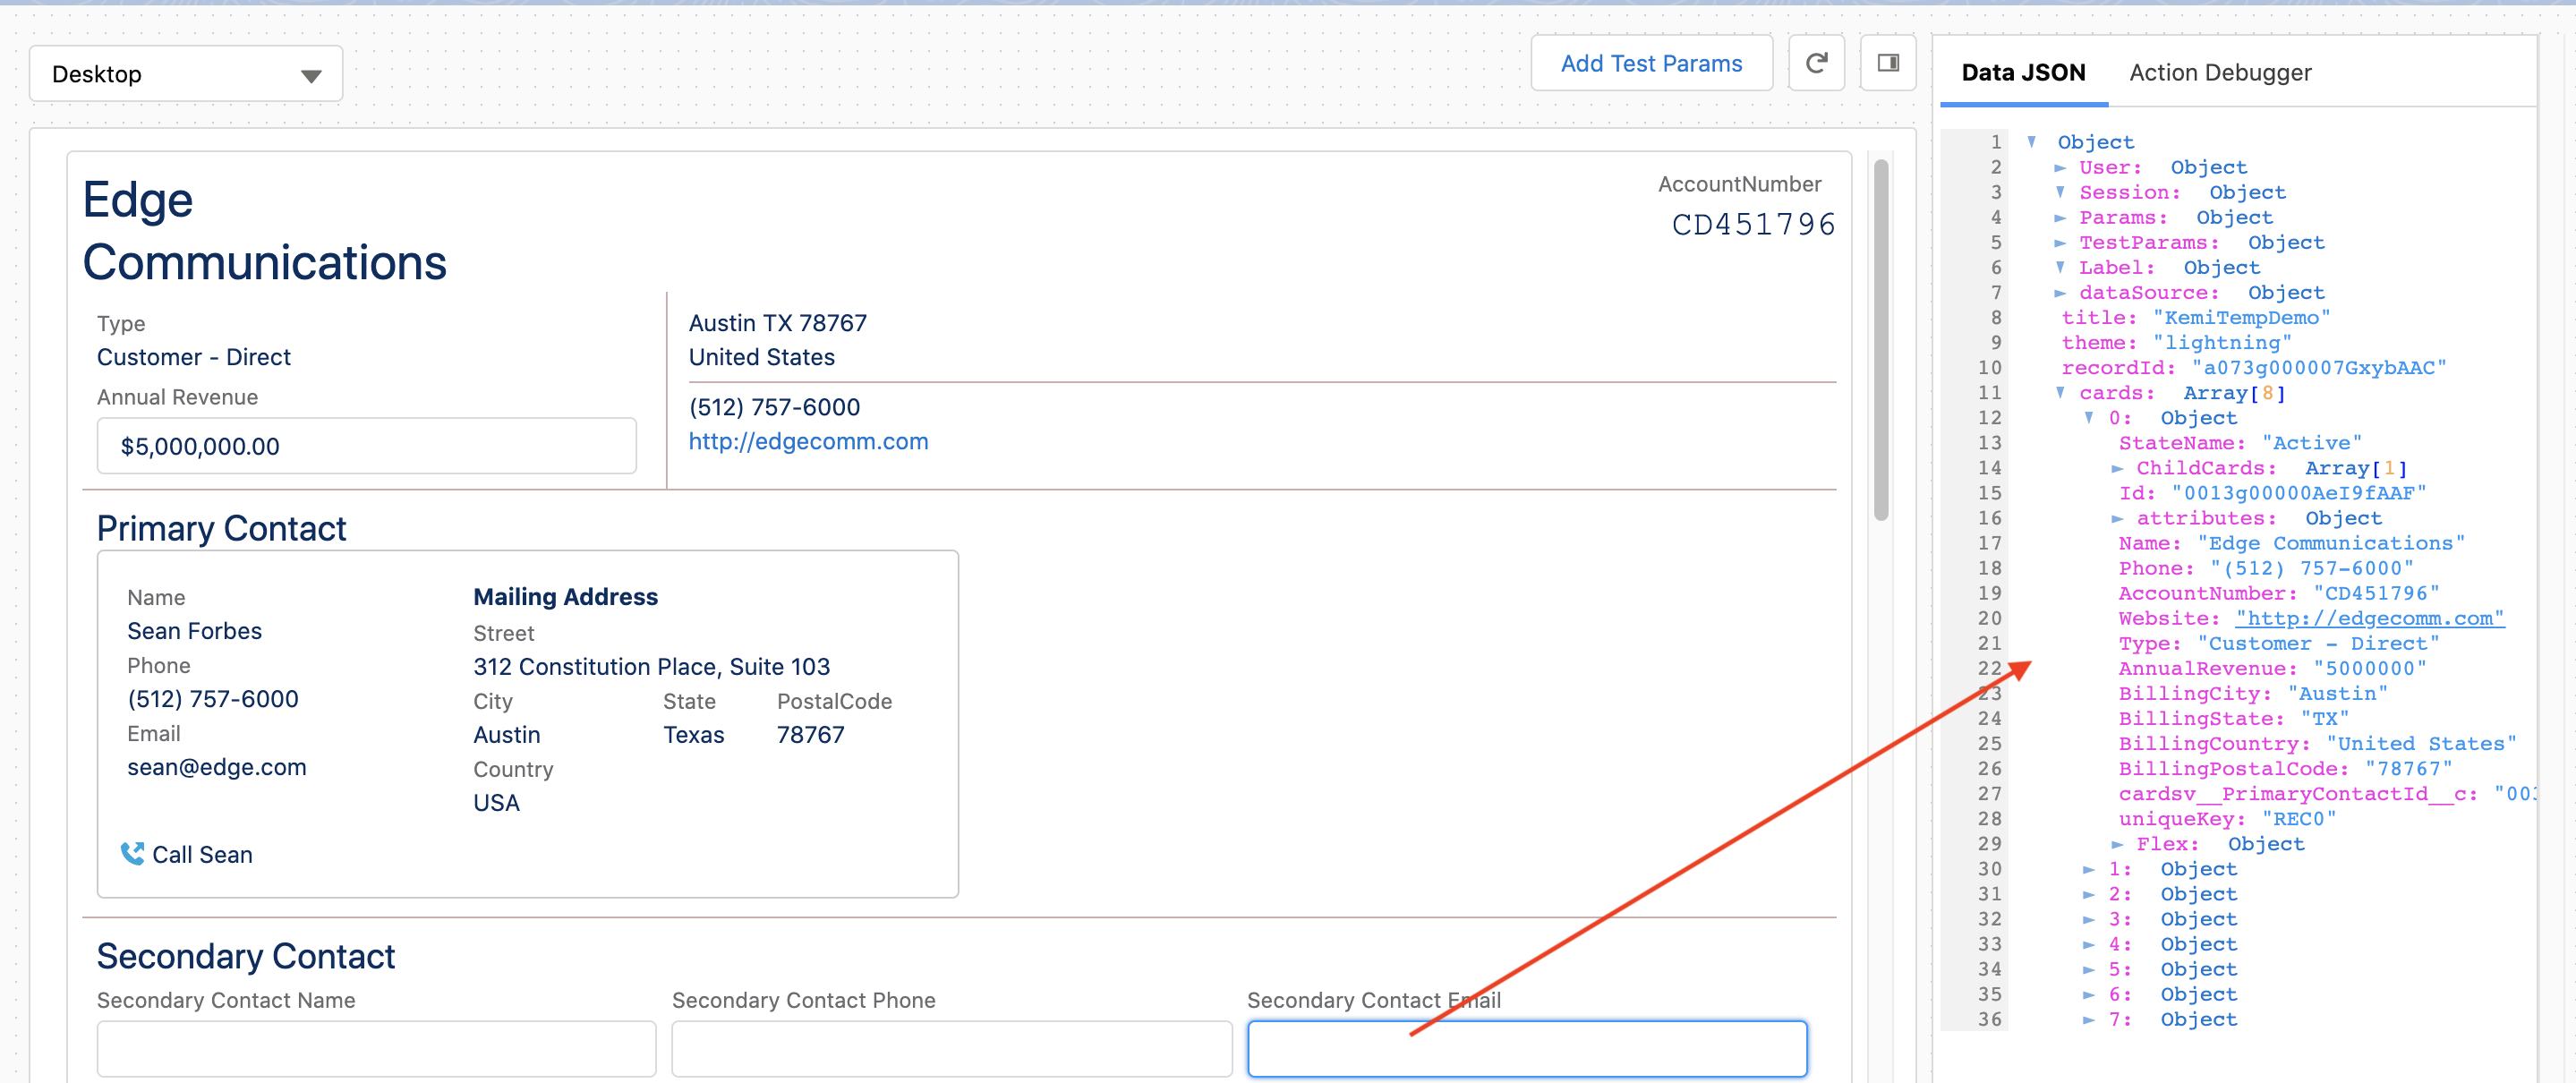
Task: Click the title KemiTempDemo JSON line
Action: pyautogui.click(x=2196, y=317)
